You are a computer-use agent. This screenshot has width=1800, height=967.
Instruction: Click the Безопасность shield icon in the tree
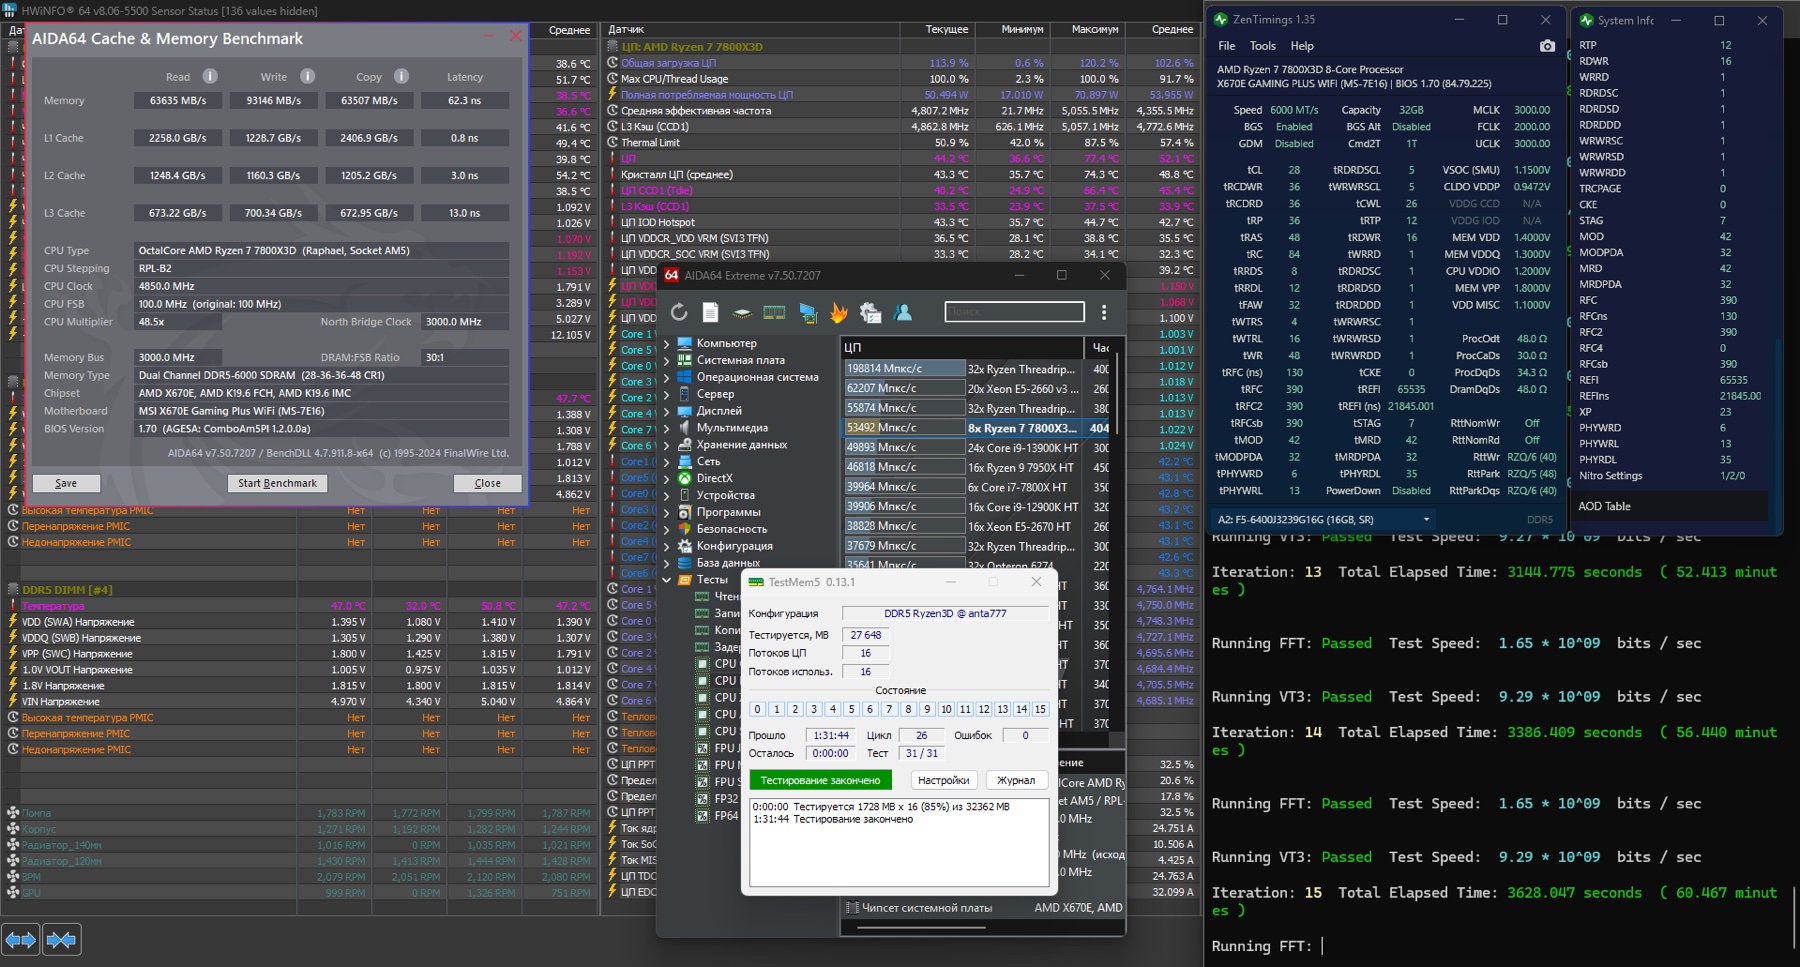(x=685, y=529)
